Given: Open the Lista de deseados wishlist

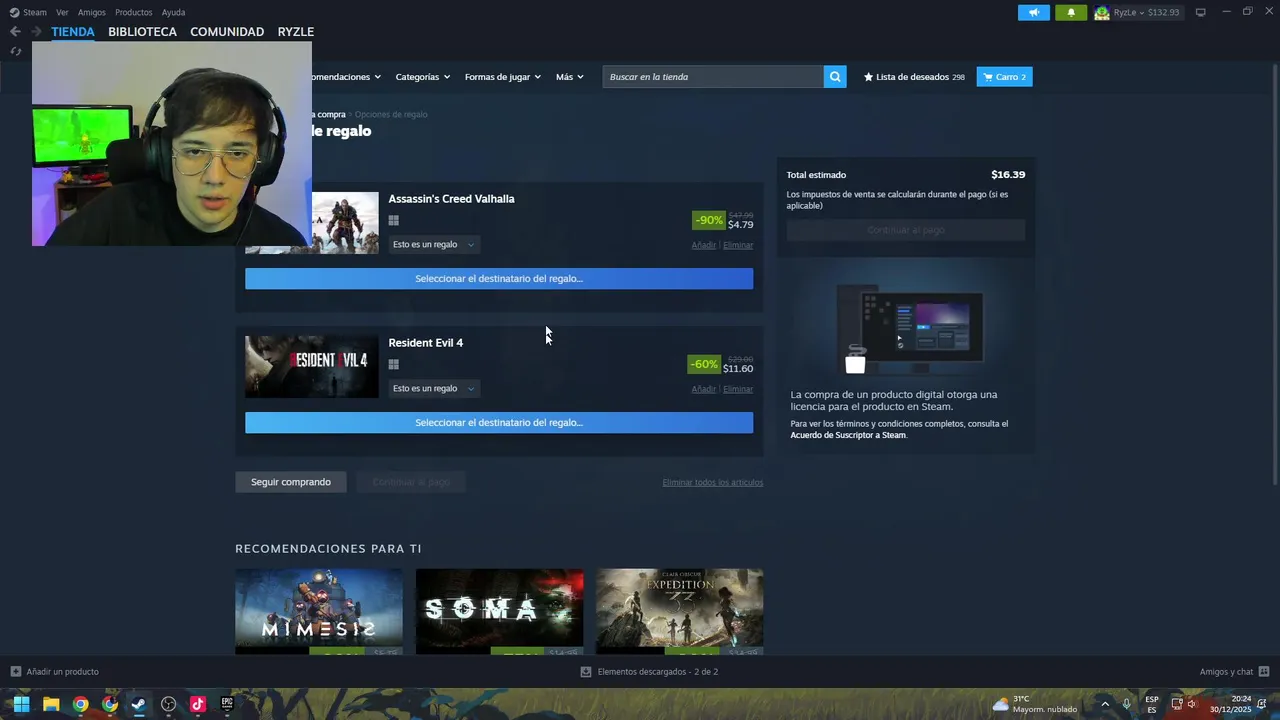Looking at the screenshot, I should click(x=914, y=77).
